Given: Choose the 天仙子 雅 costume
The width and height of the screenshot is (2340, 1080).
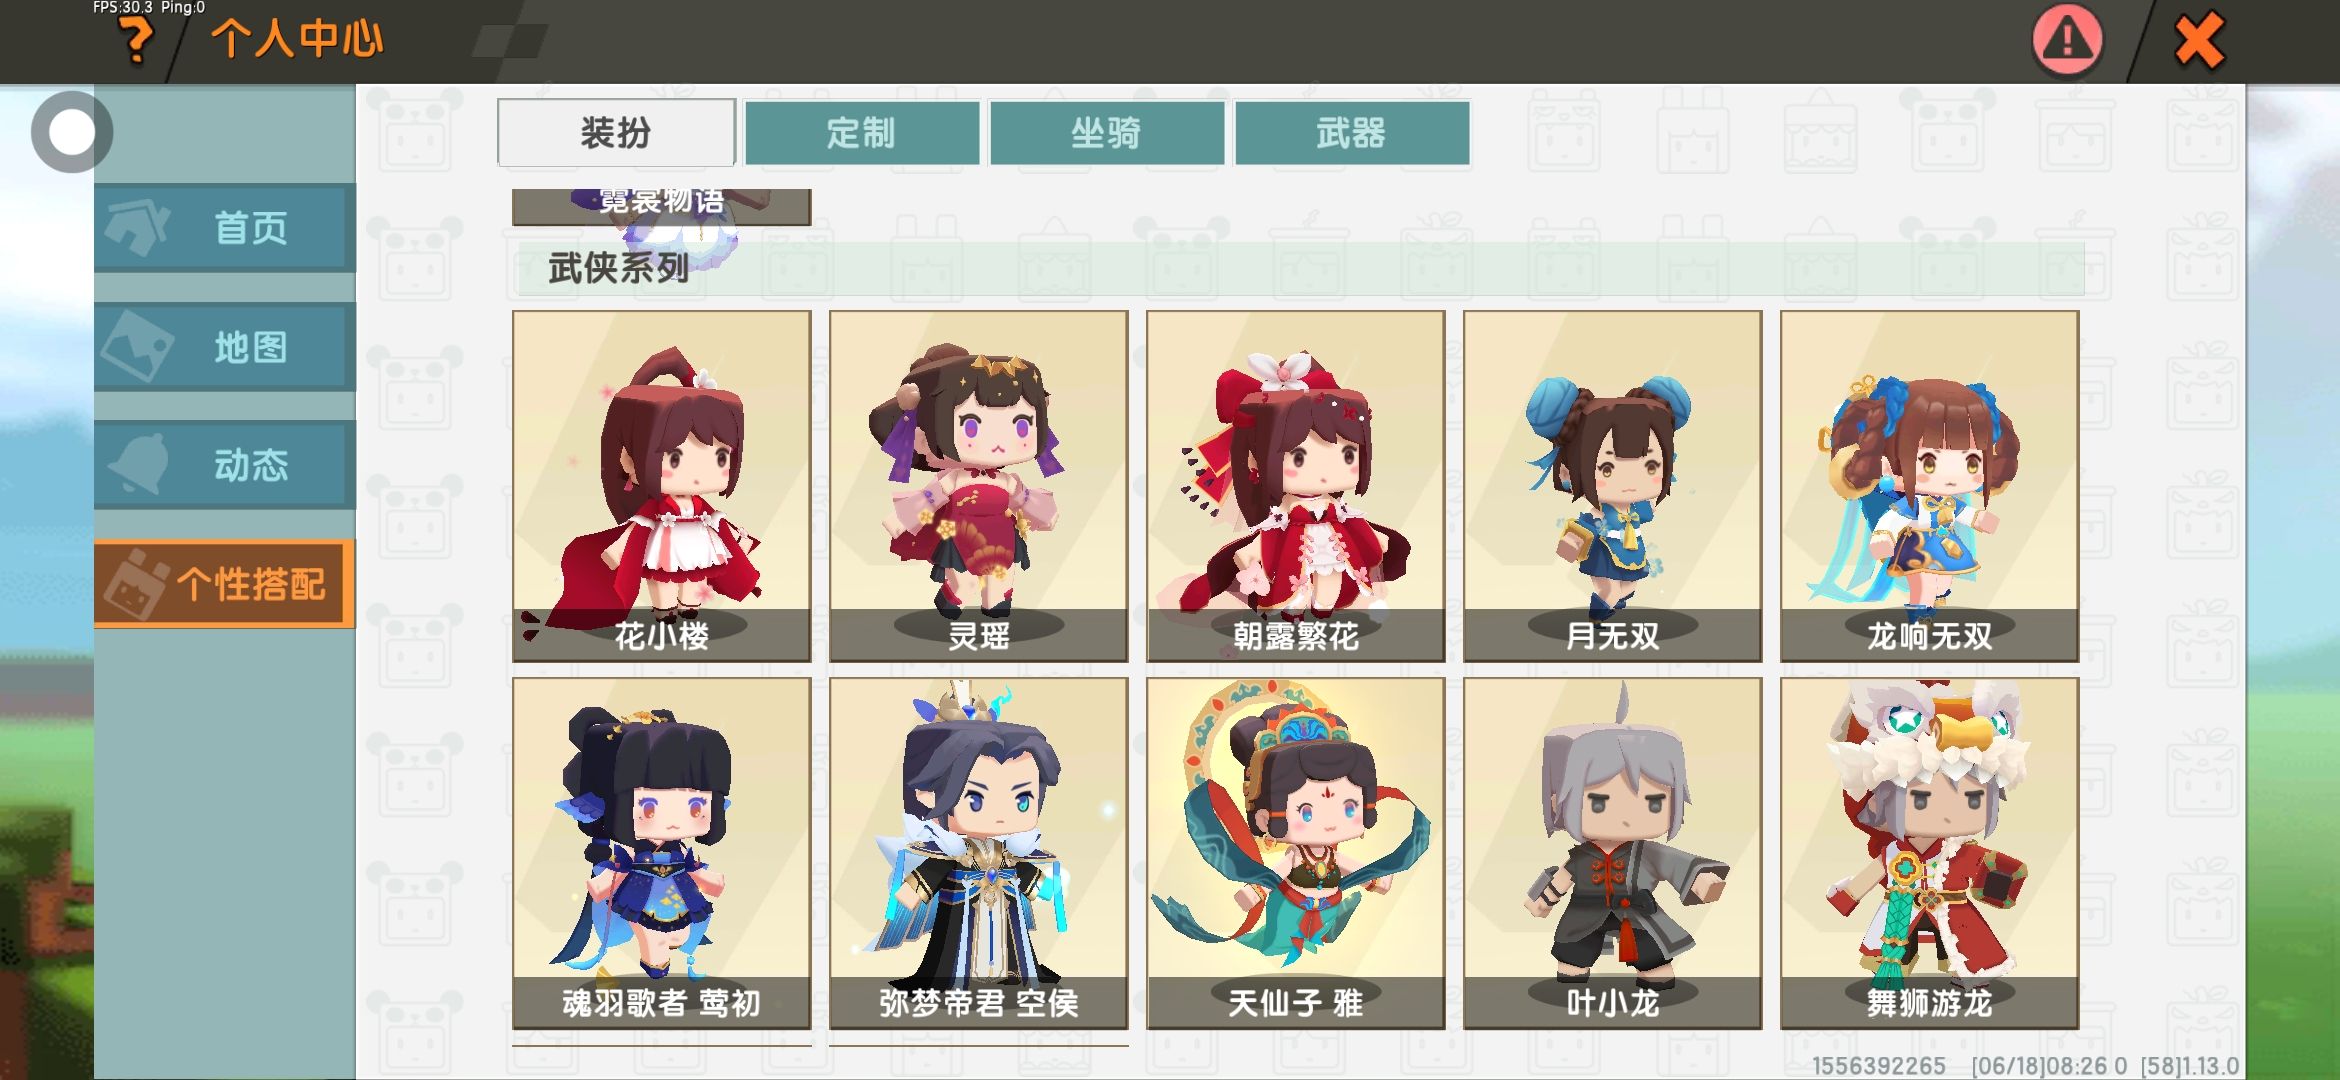Looking at the screenshot, I should tap(1295, 853).
